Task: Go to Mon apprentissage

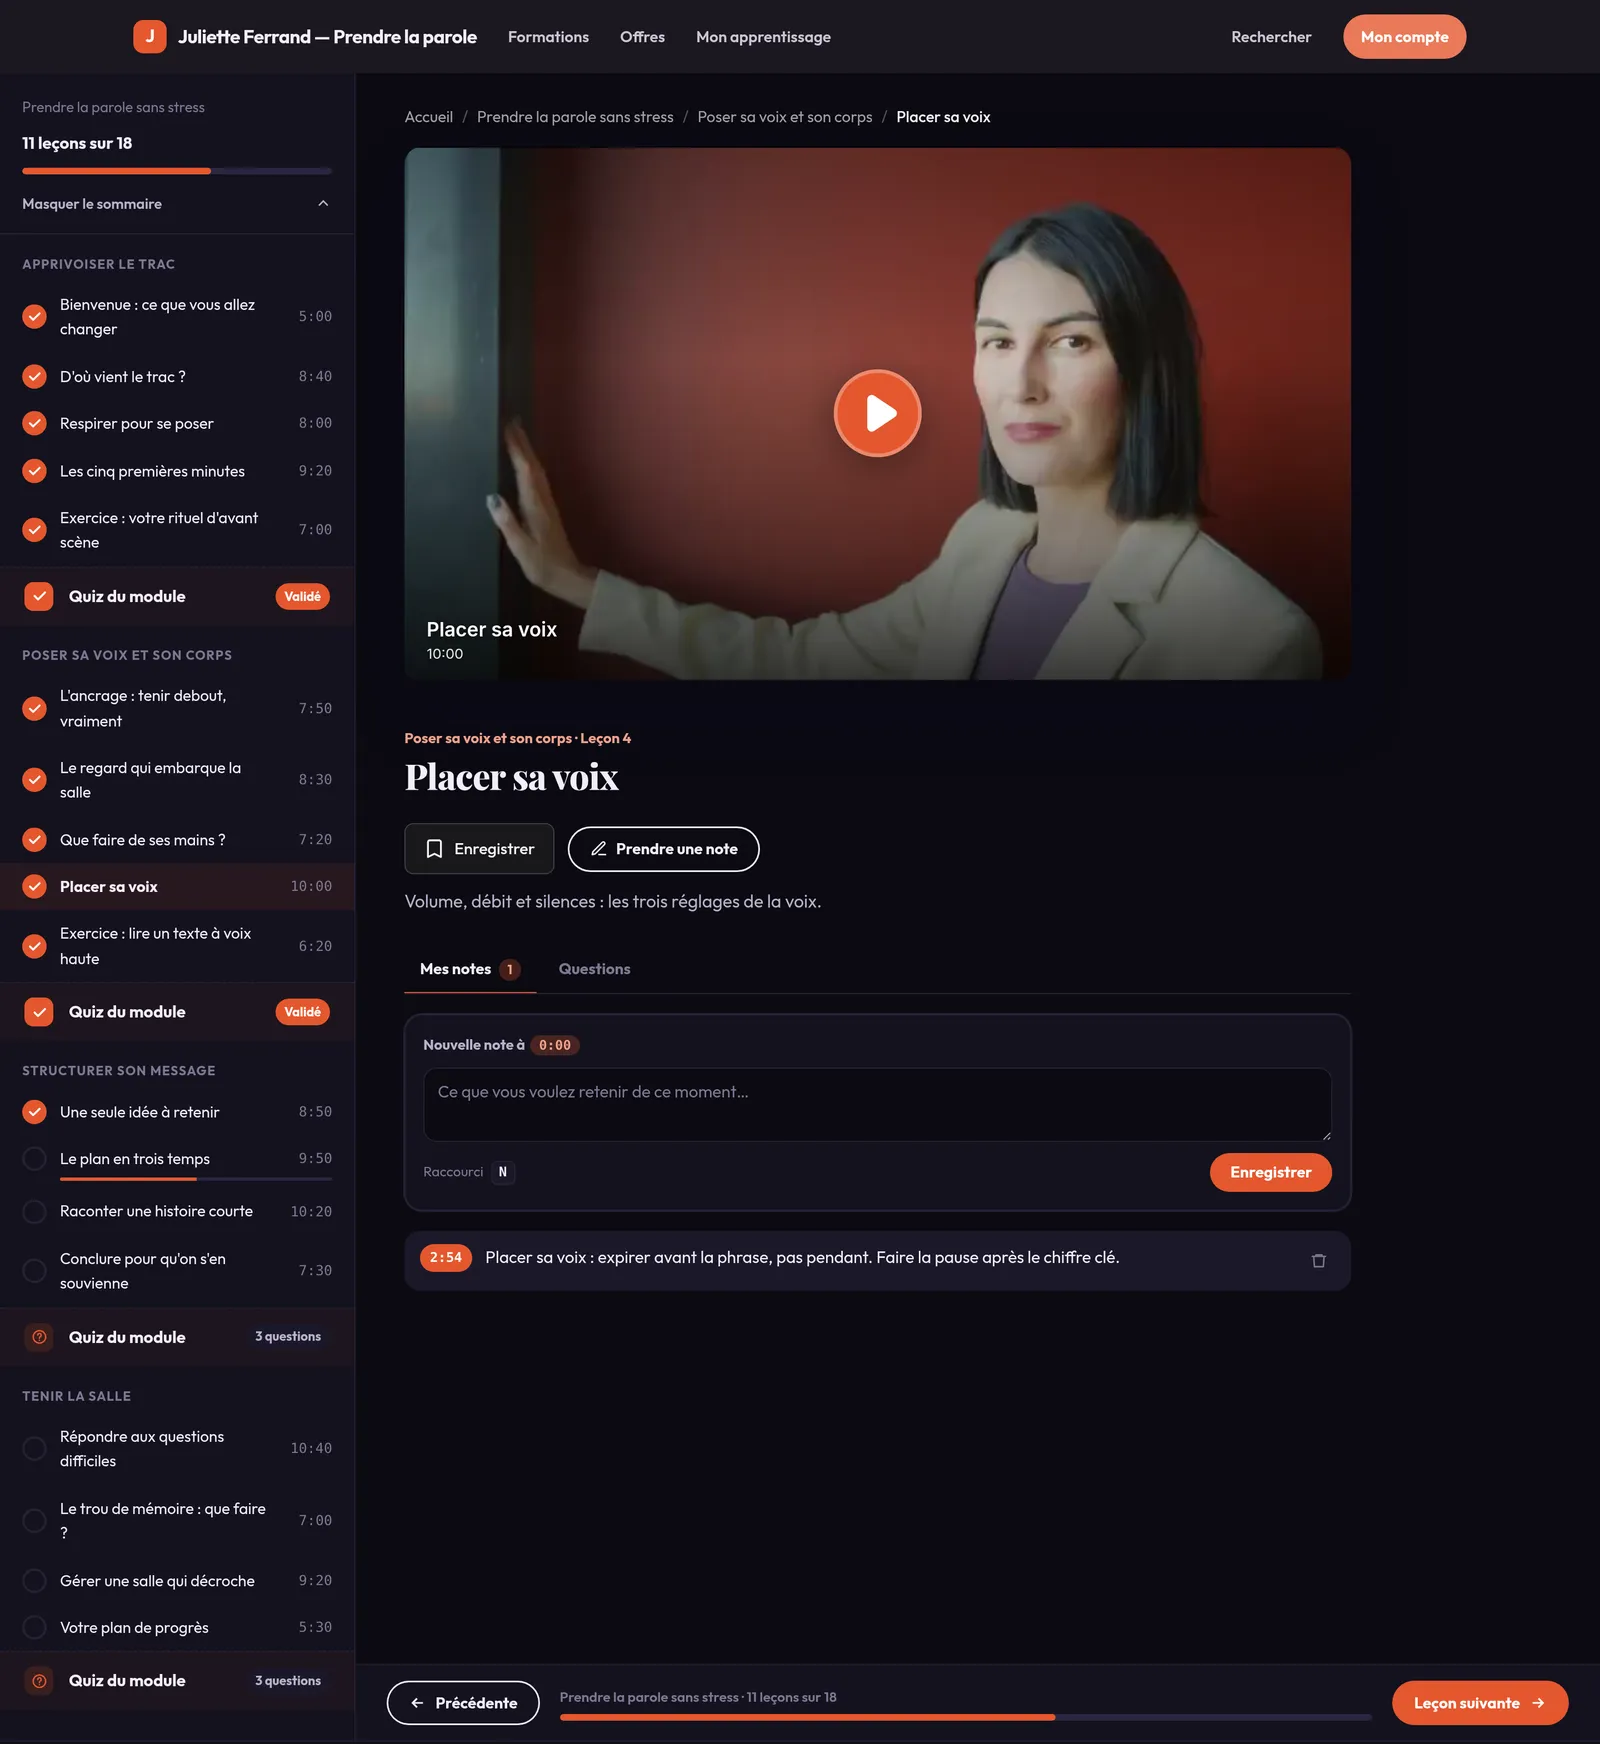Action: (763, 37)
